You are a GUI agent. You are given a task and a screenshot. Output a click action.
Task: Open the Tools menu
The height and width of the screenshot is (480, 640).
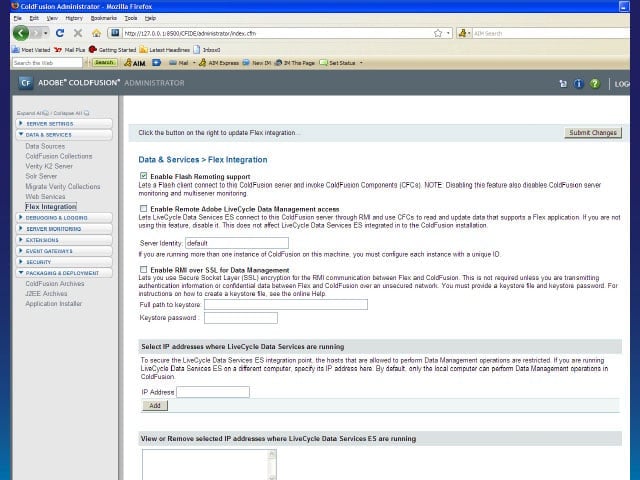point(131,18)
